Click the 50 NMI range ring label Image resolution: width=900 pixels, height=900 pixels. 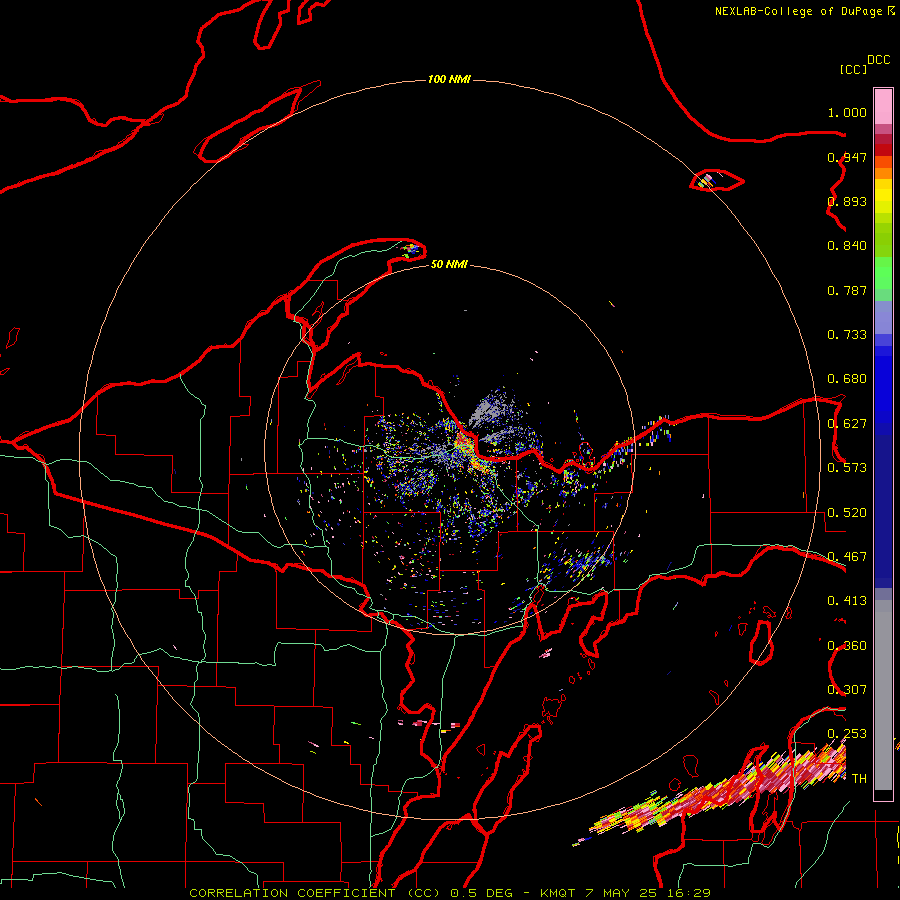(449, 265)
